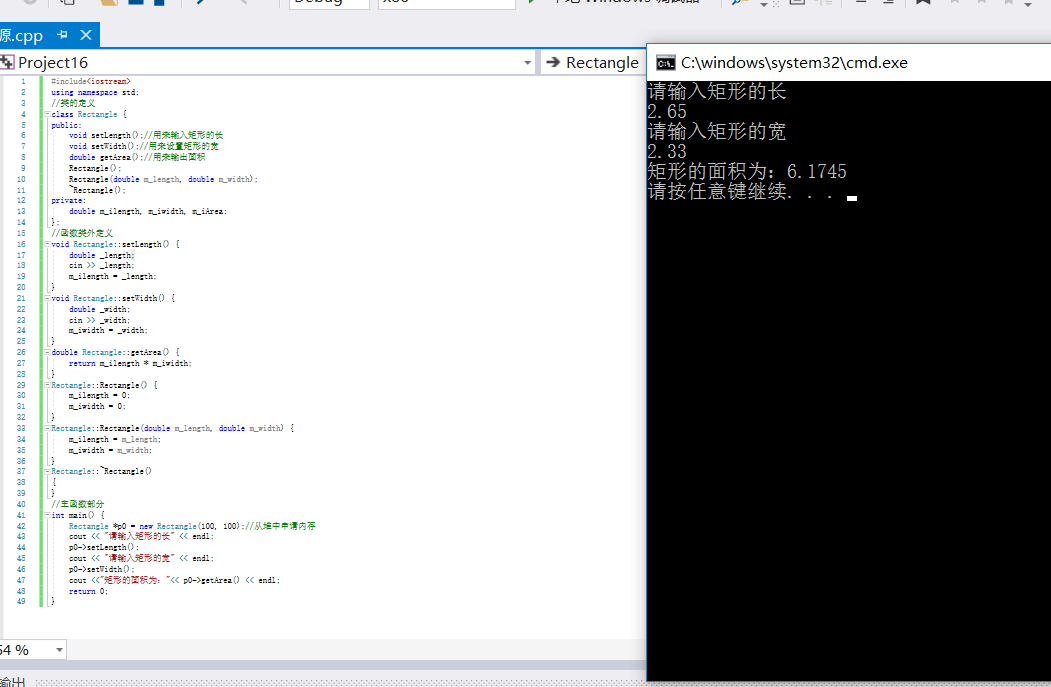This screenshot has height=687, width=1051.
Task: Open the Rectangle class navigation dropdown
Action: pyautogui.click(x=593, y=62)
